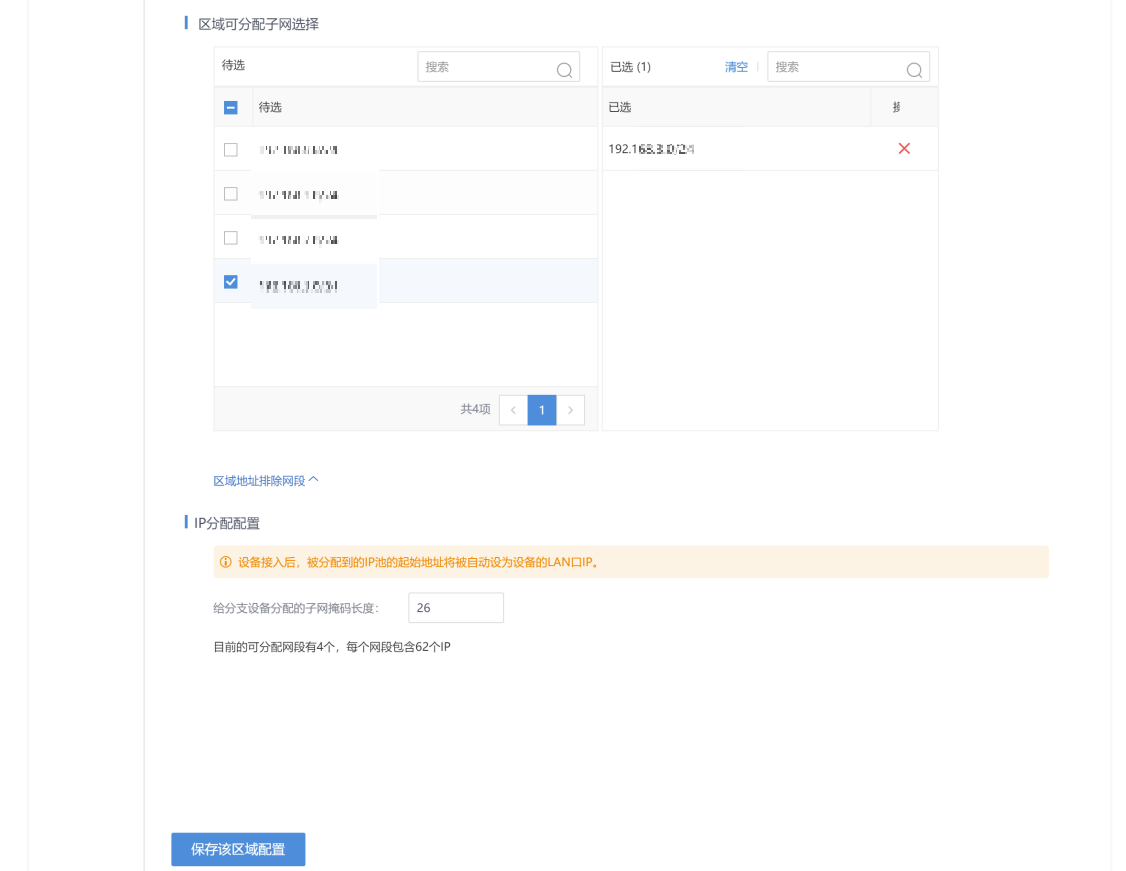Go to next page of 待选 list
1126x871 pixels.
coord(570,410)
